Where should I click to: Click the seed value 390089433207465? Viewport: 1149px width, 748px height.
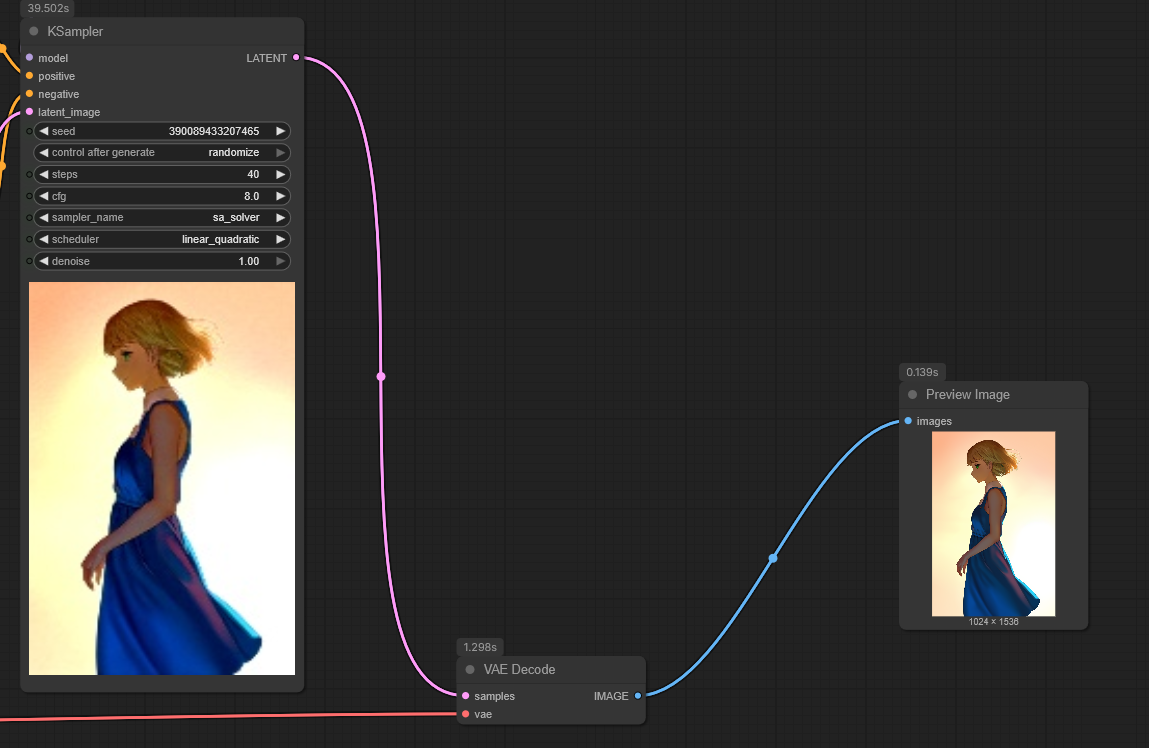tap(214, 131)
